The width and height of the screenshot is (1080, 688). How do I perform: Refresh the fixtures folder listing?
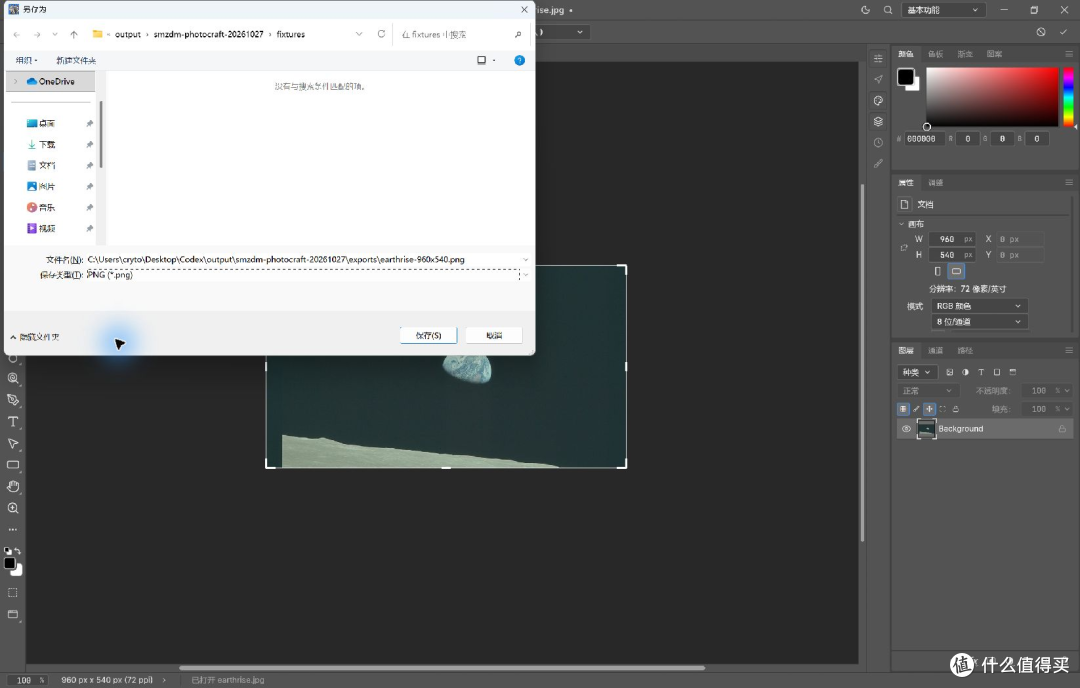[x=381, y=34]
